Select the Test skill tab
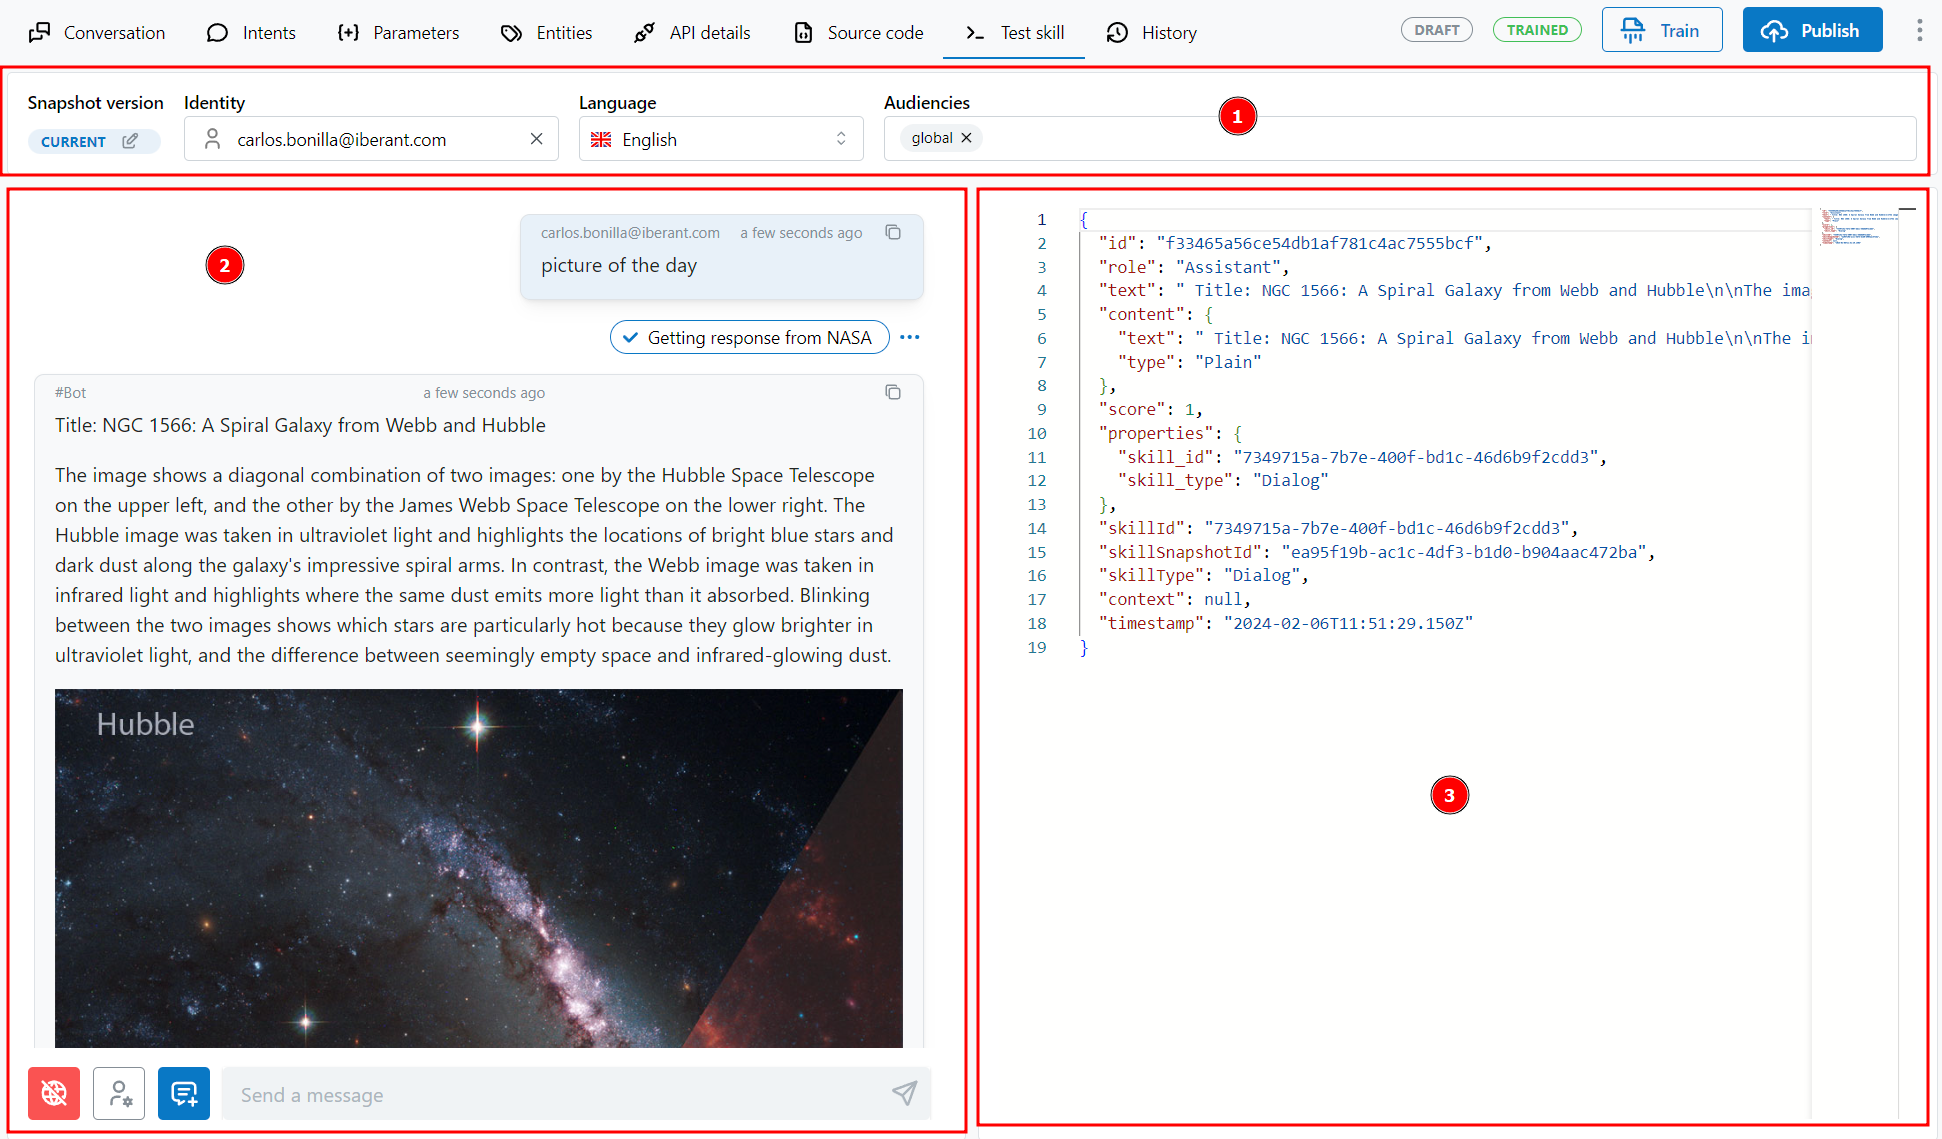This screenshot has width=1942, height=1139. pyautogui.click(x=1014, y=32)
